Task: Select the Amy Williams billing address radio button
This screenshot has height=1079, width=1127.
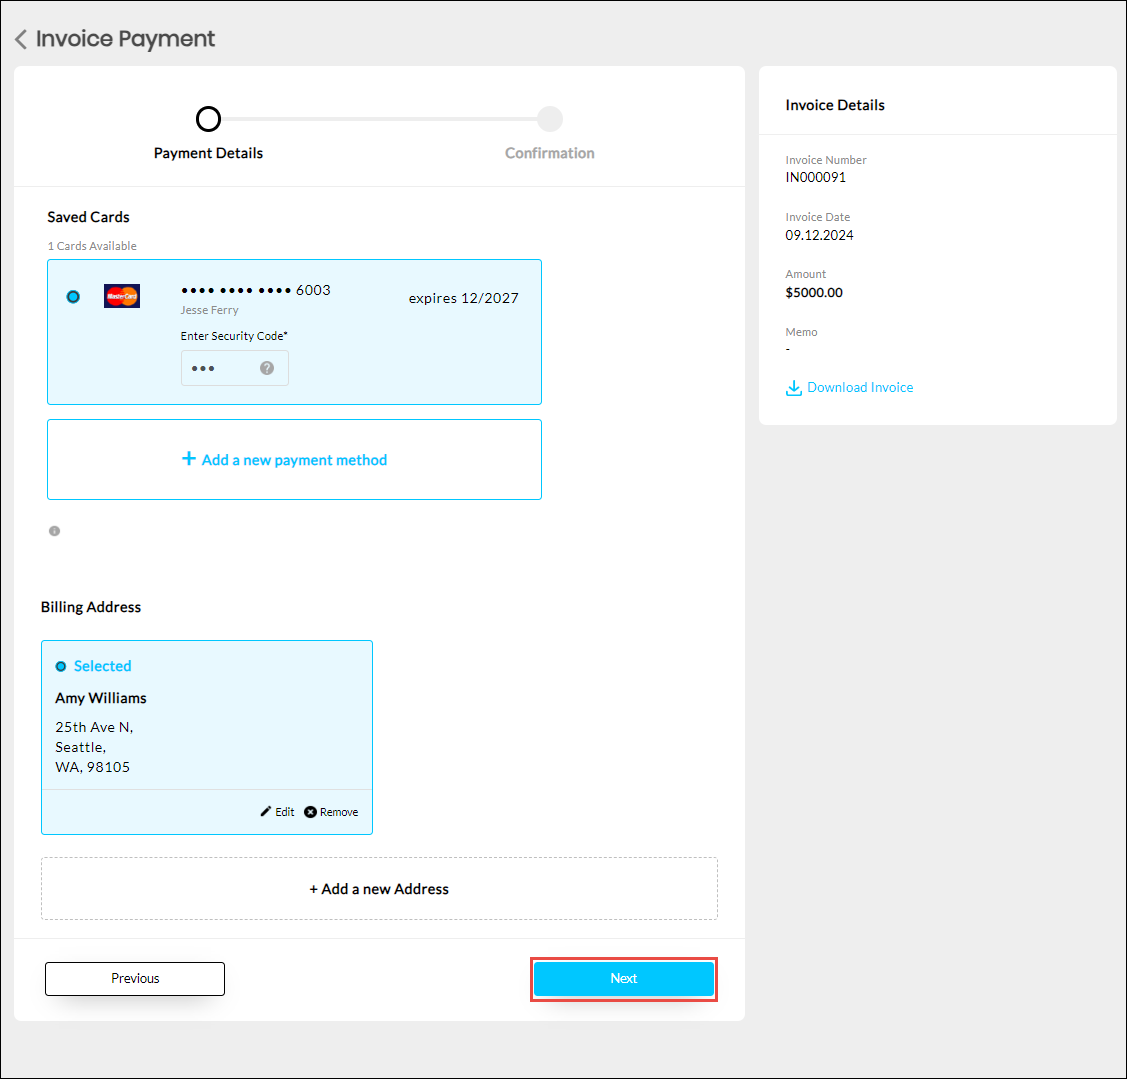Action: 61,666
